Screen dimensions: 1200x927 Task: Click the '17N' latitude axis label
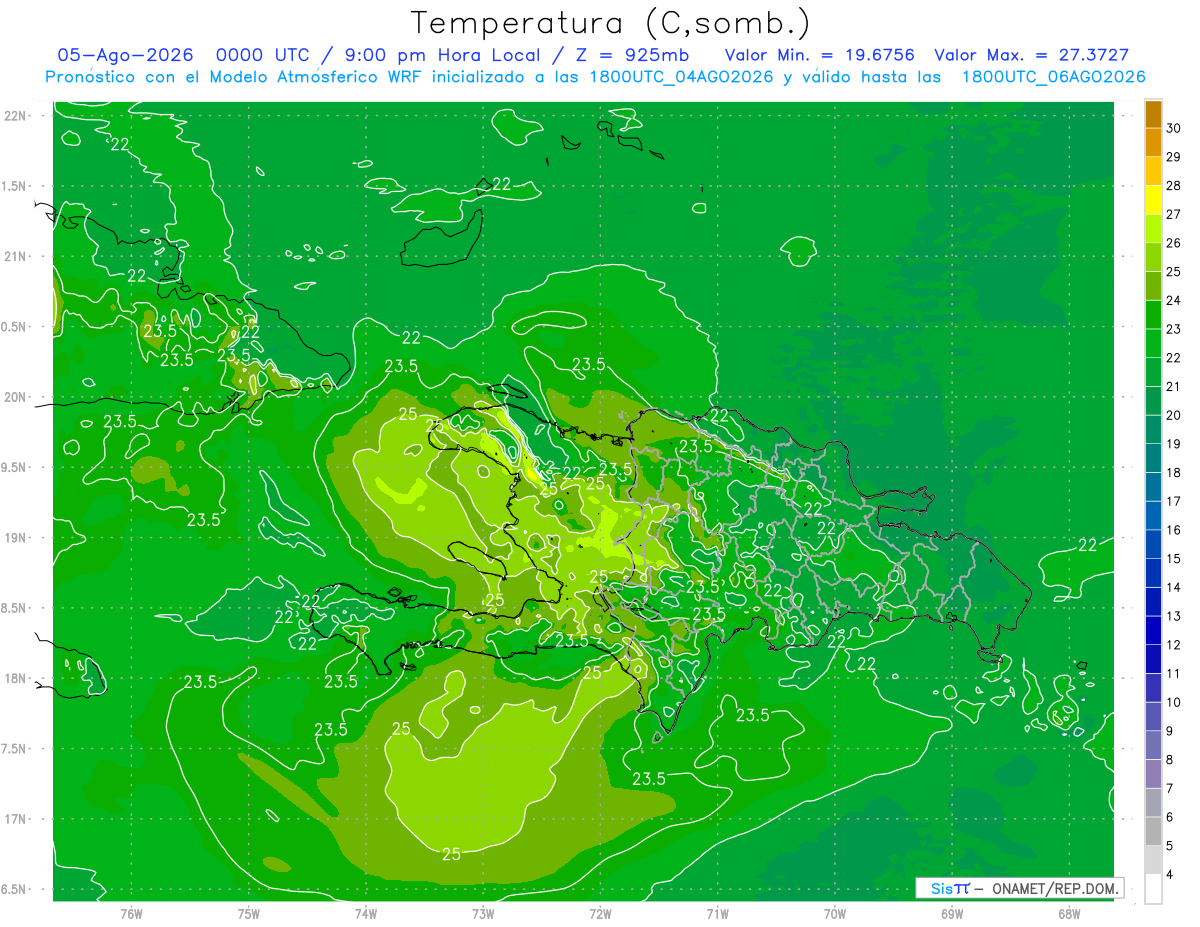17,819
